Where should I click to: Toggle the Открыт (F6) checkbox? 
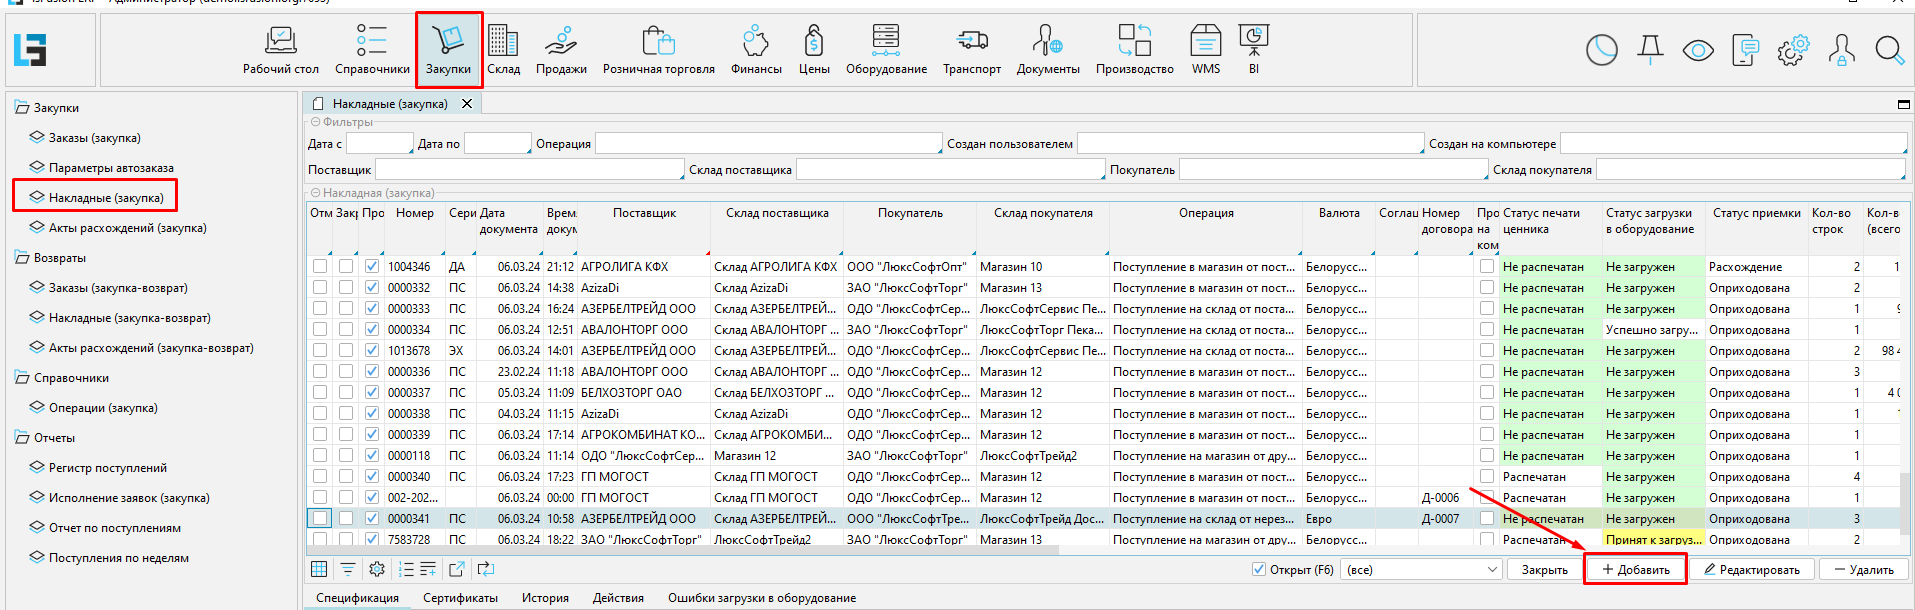(1259, 569)
